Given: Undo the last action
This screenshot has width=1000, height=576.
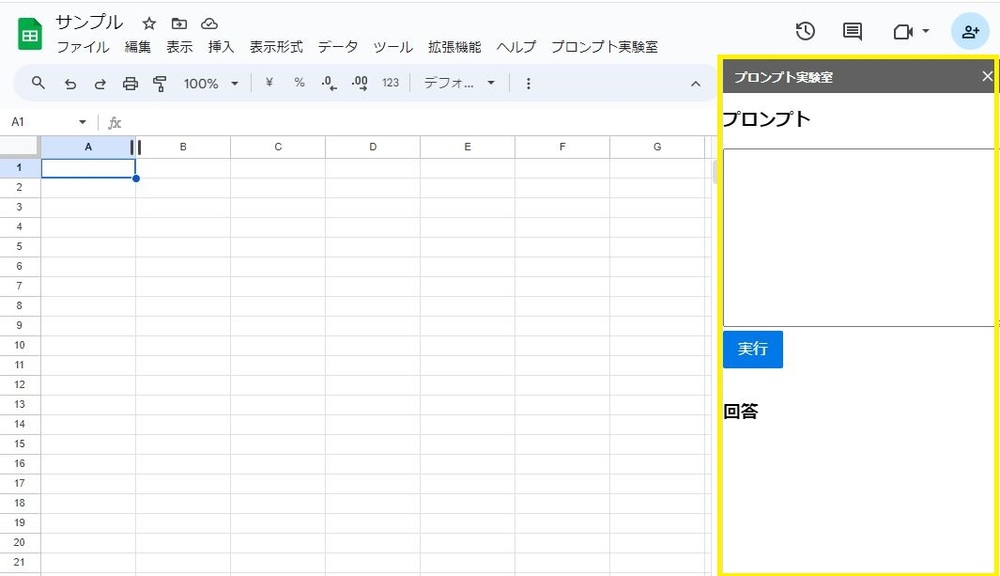Looking at the screenshot, I should 70,84.
